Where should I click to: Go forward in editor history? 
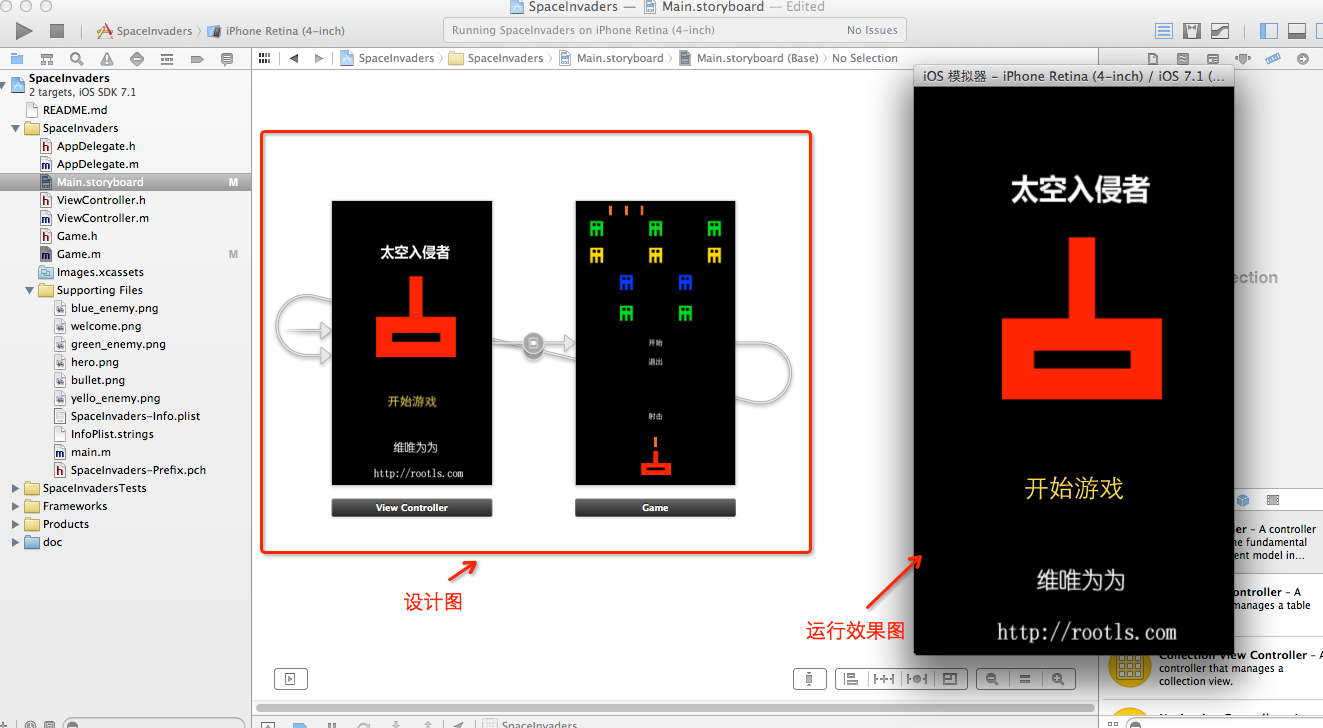pos(319,58)
